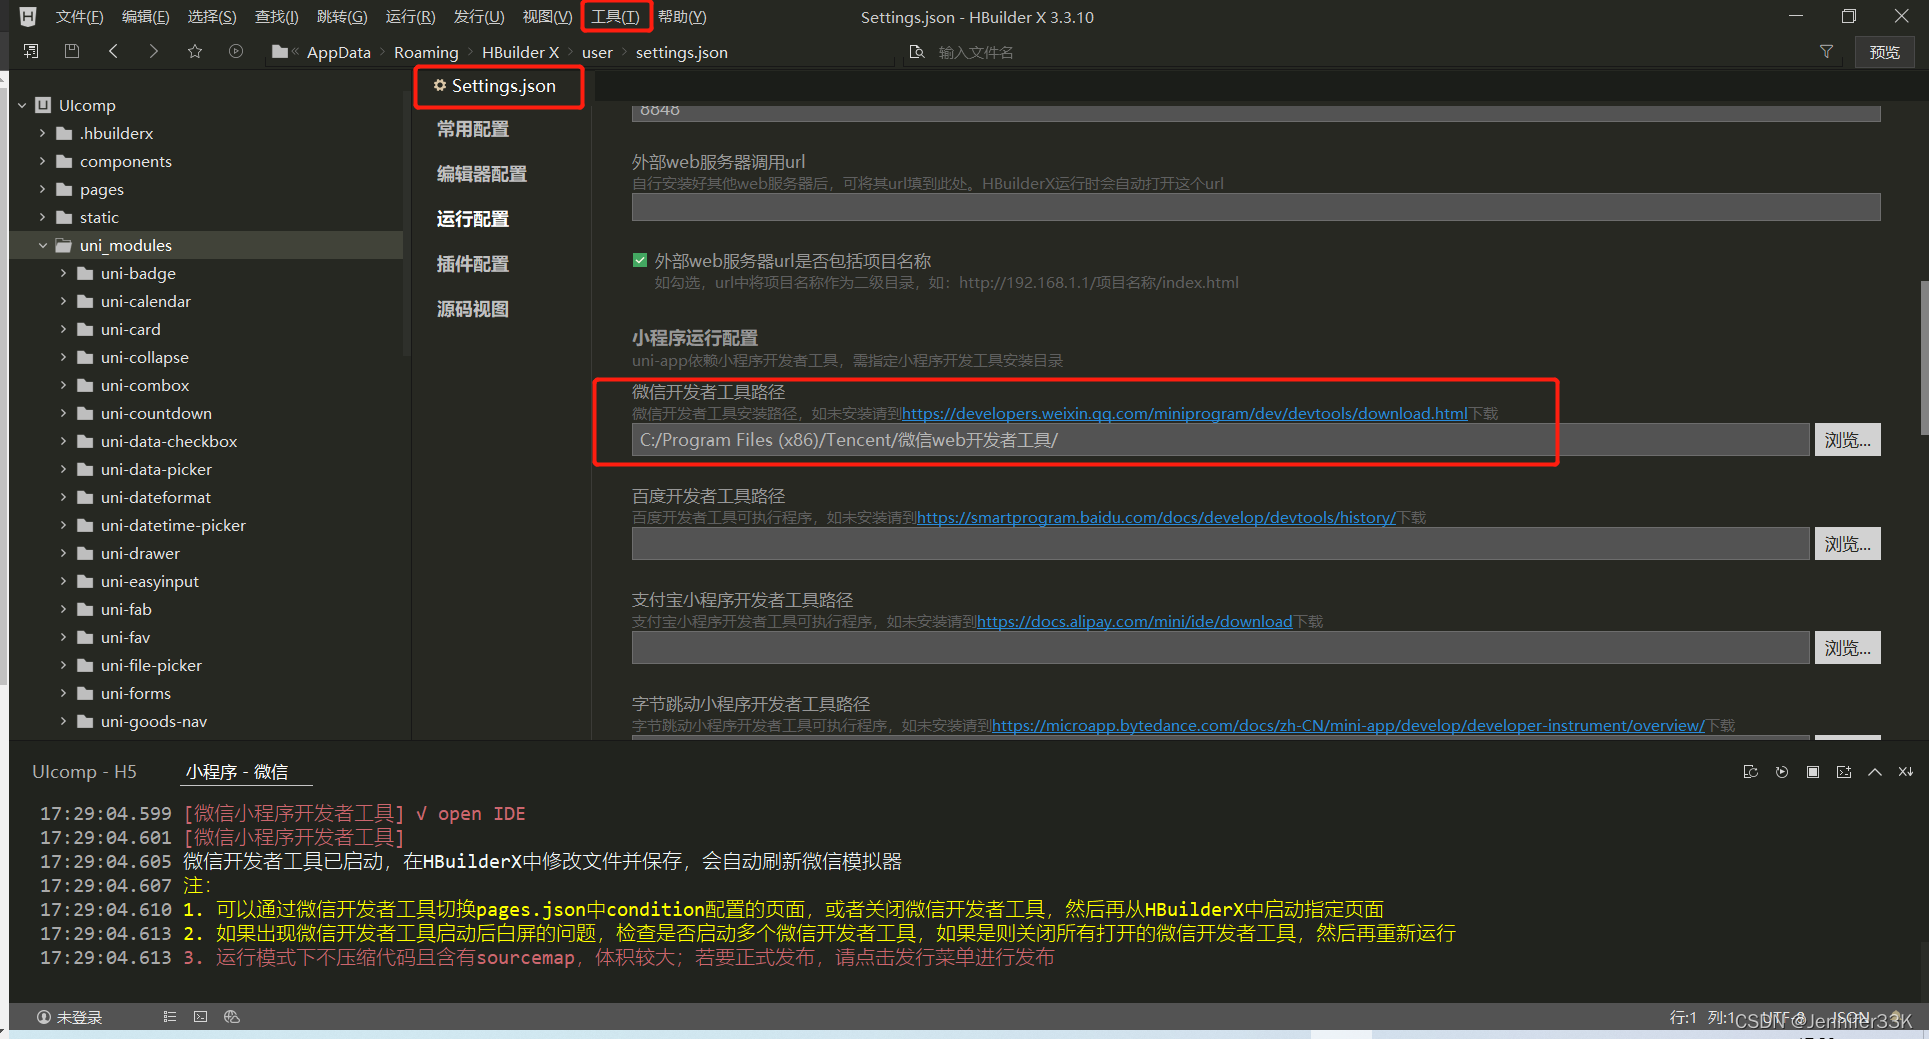Expand the uni-card folder
This screenshot has height=1039, width=1929.
(63, 329)
